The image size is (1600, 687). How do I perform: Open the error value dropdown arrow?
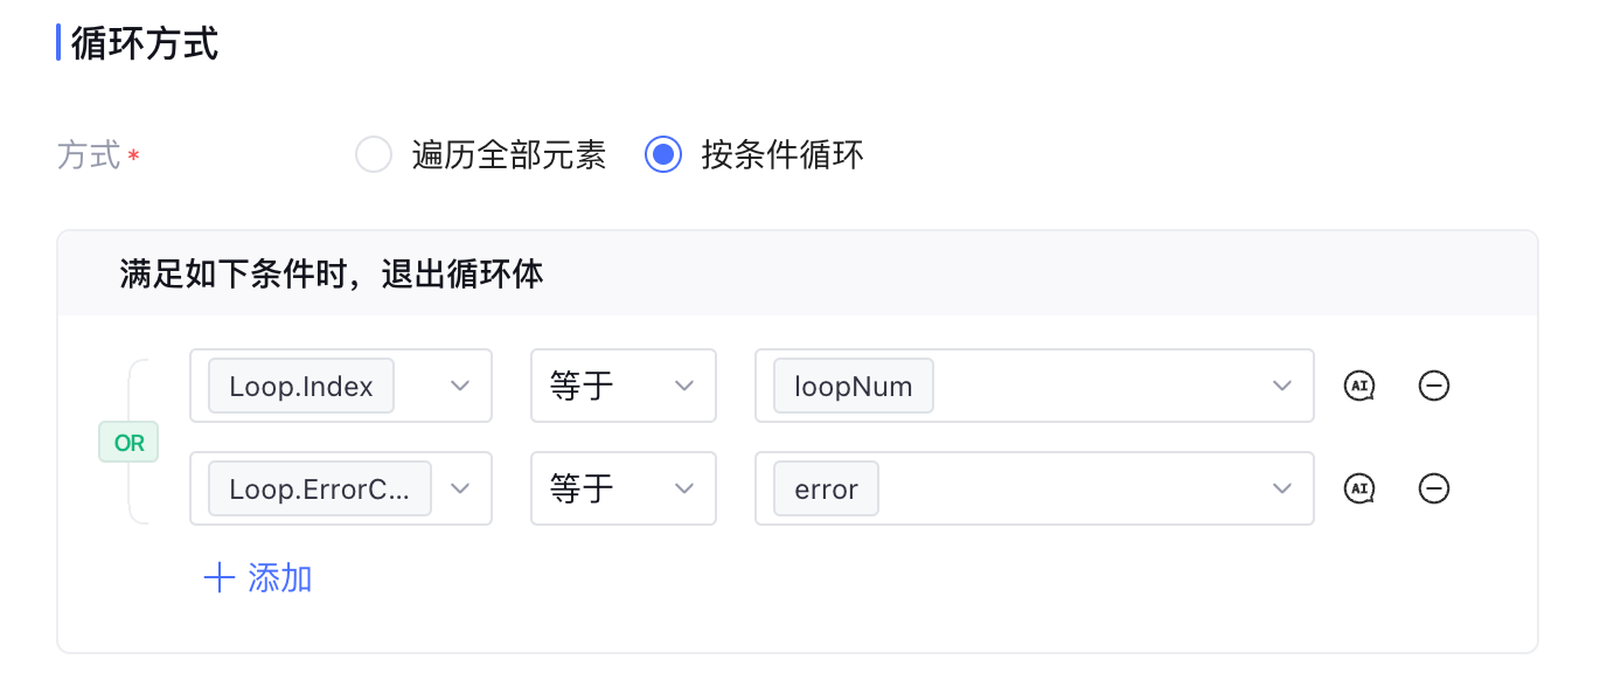(x=1281, y=489)
